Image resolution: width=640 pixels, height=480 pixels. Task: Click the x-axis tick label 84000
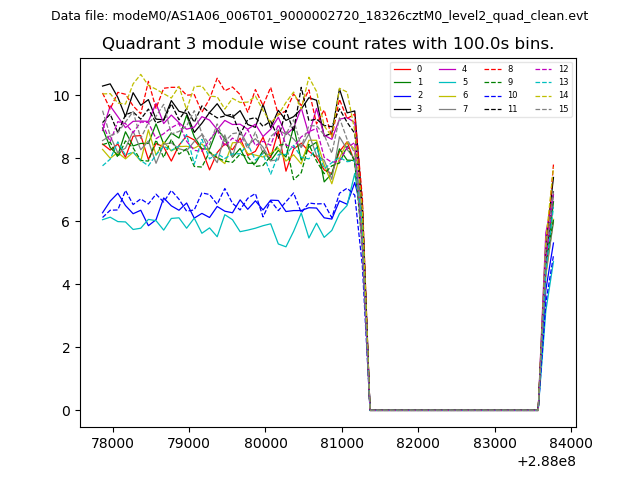571,443
